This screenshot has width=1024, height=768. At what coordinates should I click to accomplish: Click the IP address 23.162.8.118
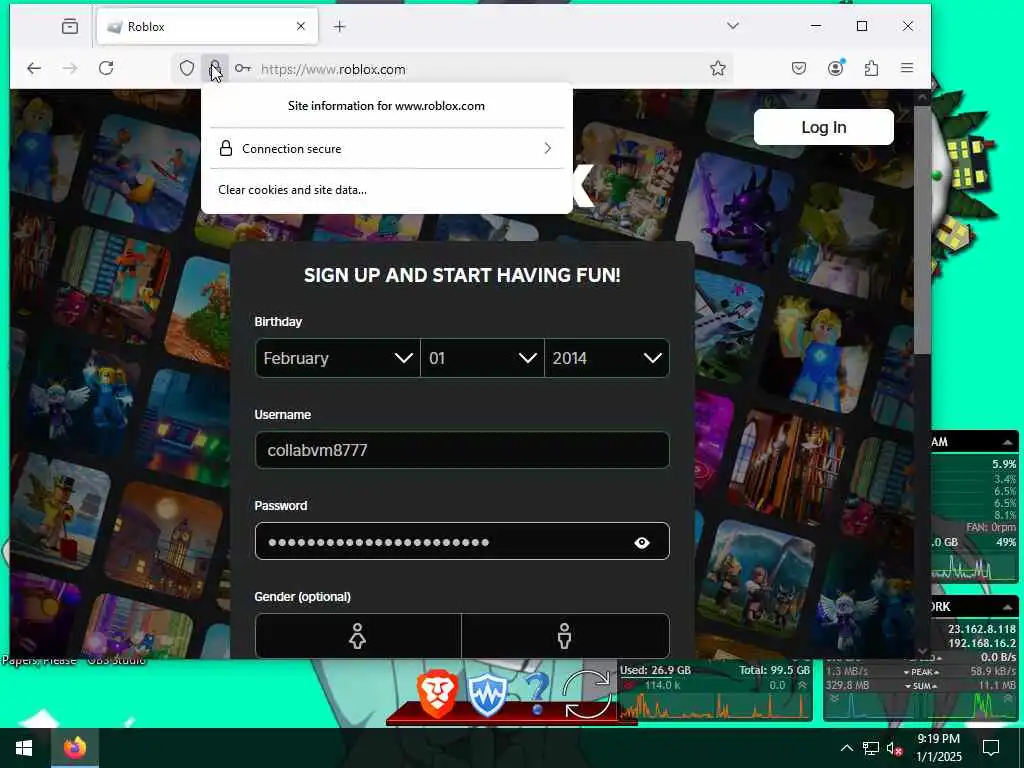point(982,629)
